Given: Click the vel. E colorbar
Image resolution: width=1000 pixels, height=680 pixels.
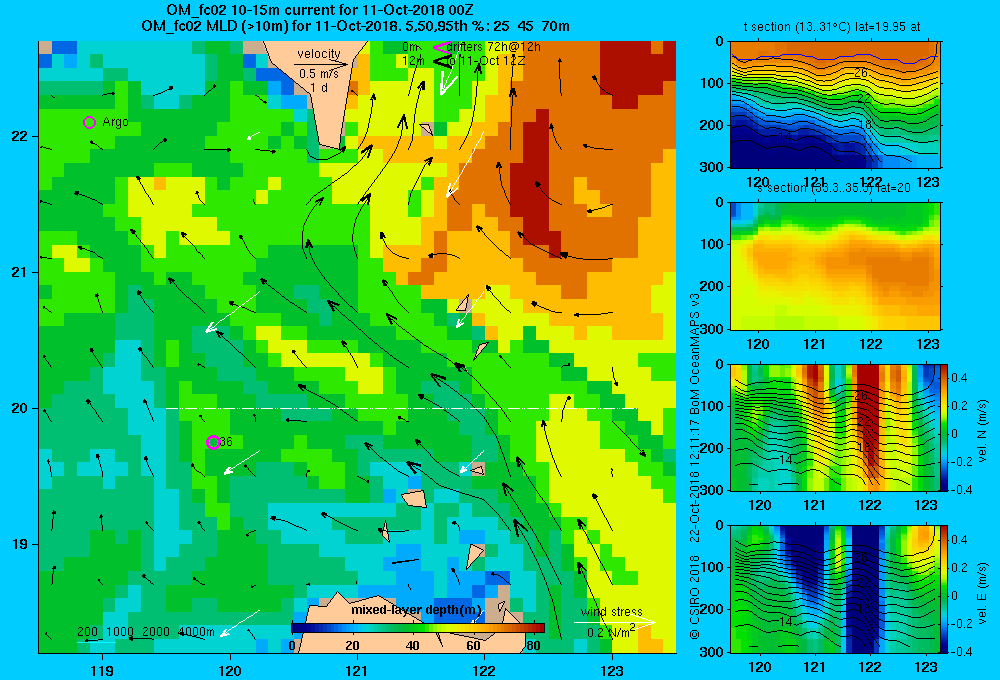Looking at the screenshot, I should click(x=945, y=589).
